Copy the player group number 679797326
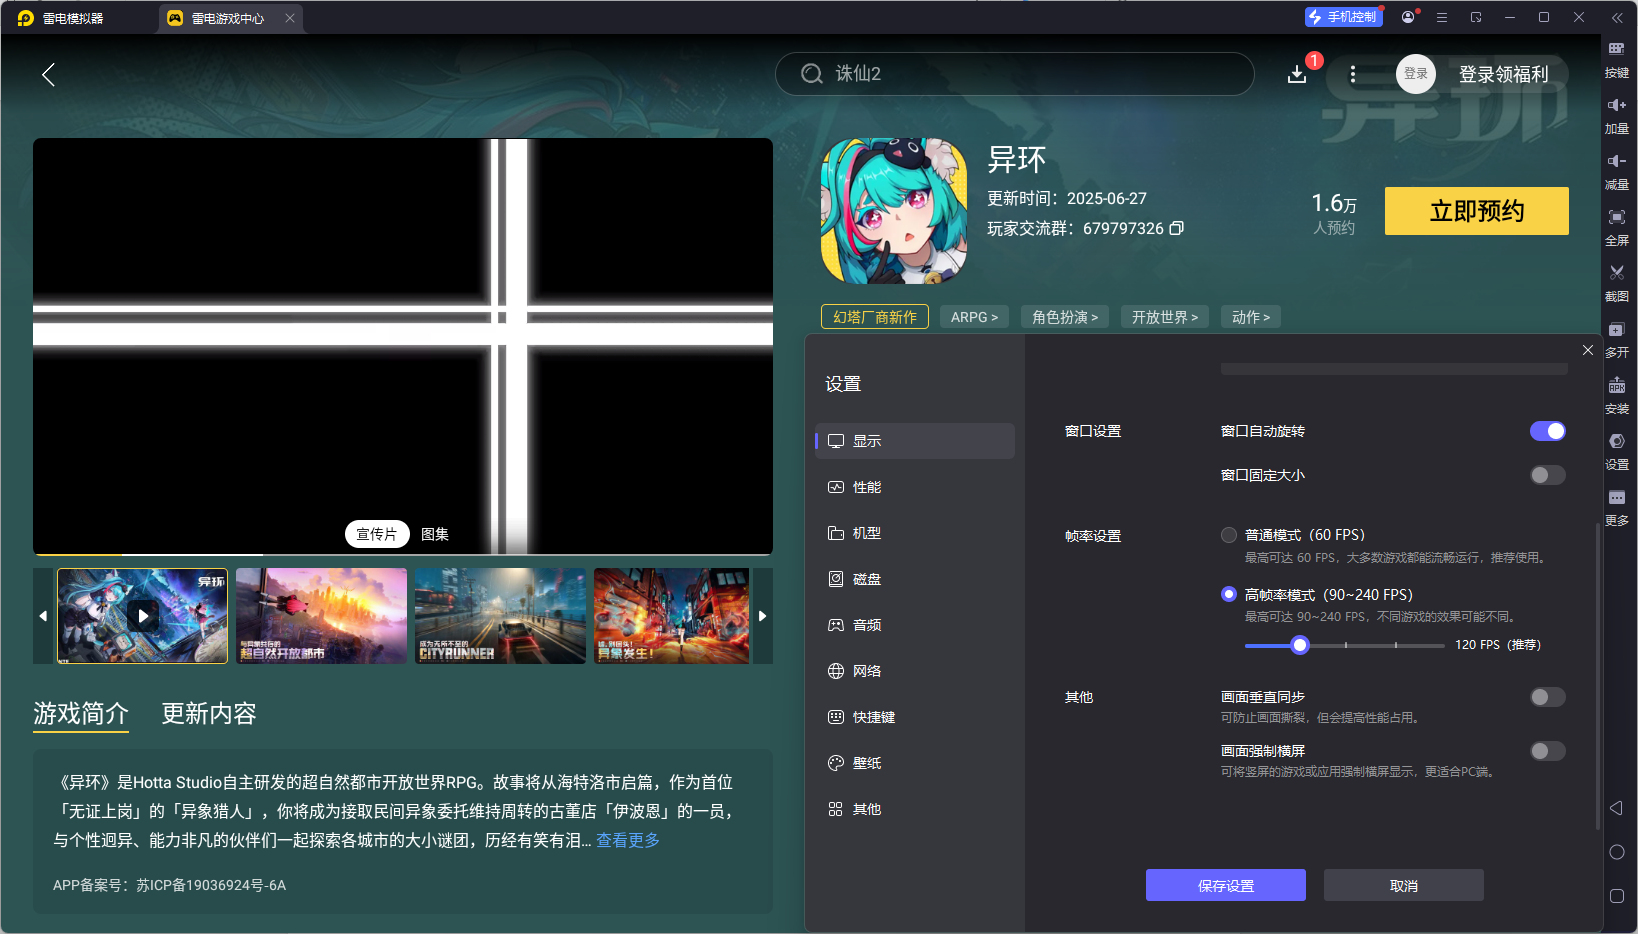Image resolution: width=1638 pixels, height=934 pixels. coord(1177,228)
